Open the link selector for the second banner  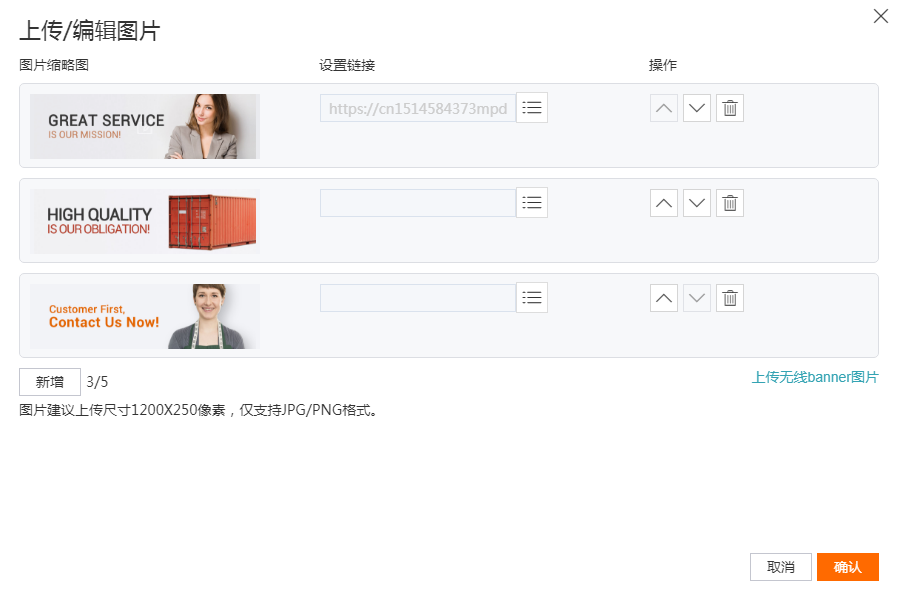pyautogui.click(x=531, y=202)
